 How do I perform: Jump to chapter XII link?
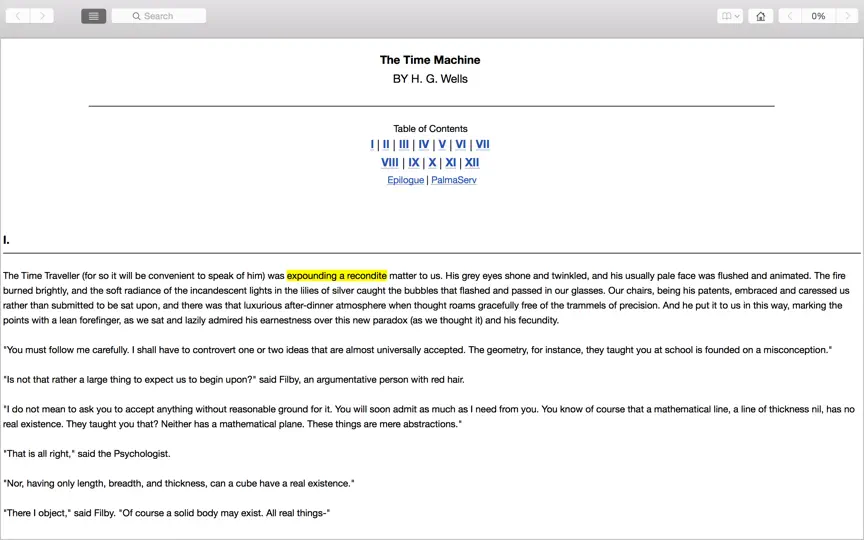click(x=472, y=163)
